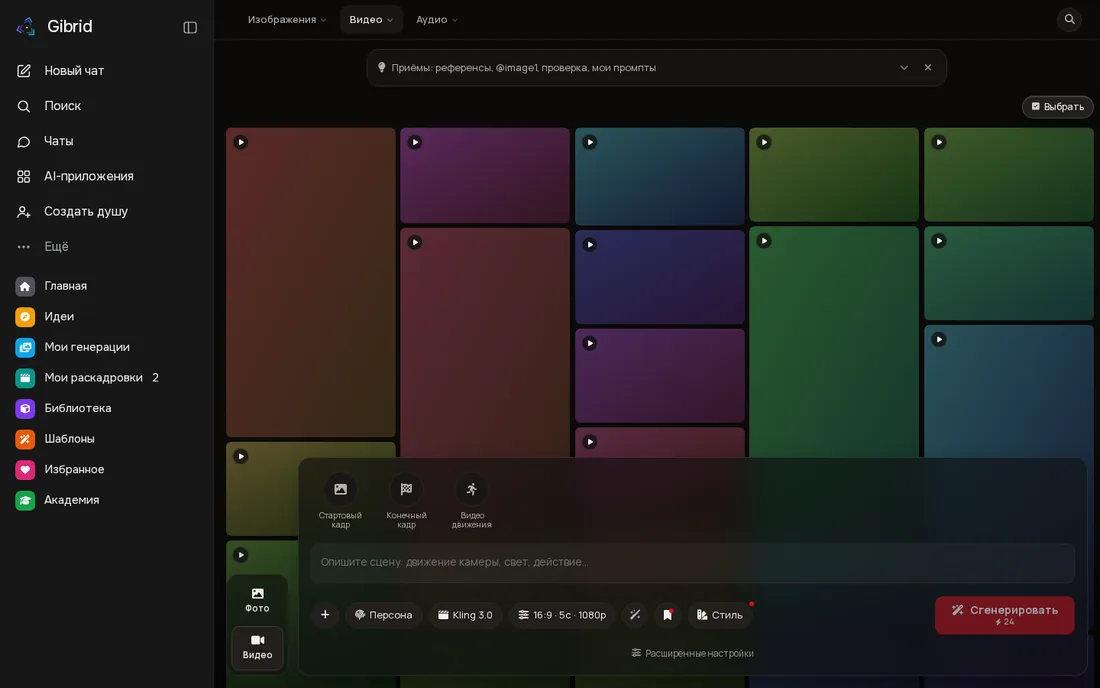
Task: Expand Расширенные настройки
Action: click(692, 653)
